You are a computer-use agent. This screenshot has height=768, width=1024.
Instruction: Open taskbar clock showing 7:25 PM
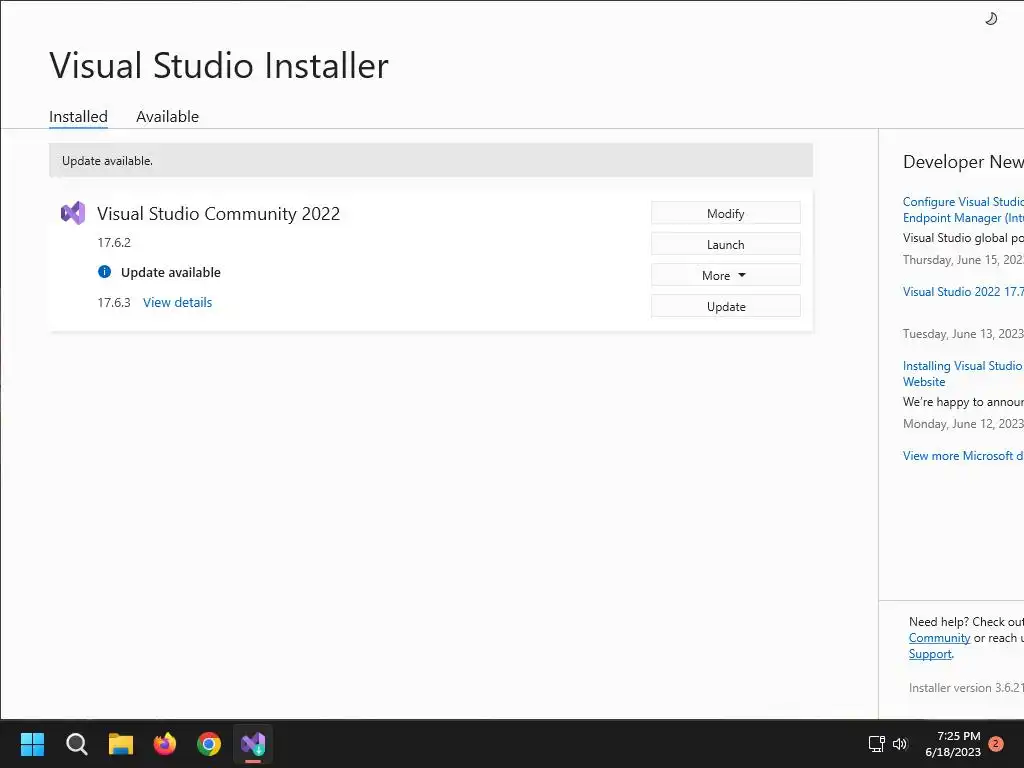pyautogui.click(x=953, y=744)
